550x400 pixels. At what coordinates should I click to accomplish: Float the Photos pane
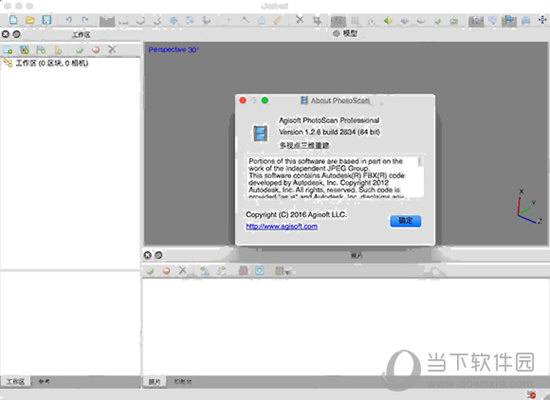159,255
